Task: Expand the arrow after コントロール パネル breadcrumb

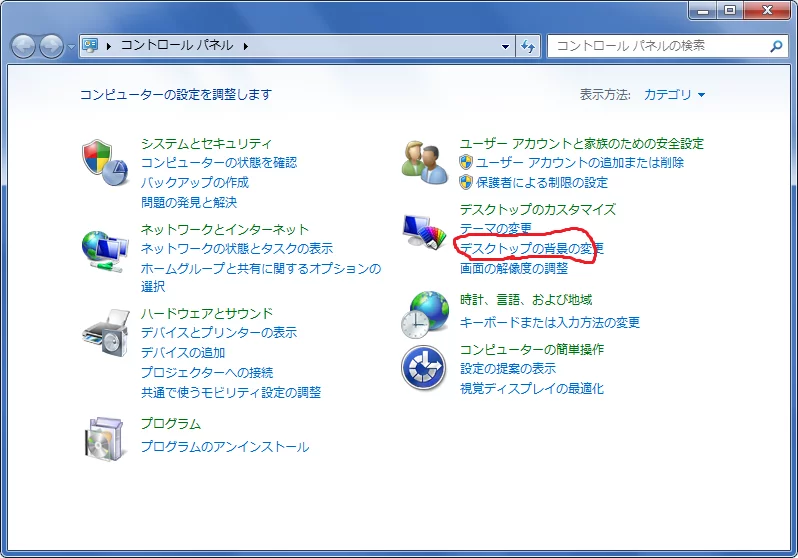Action: [x=245, y=46]
